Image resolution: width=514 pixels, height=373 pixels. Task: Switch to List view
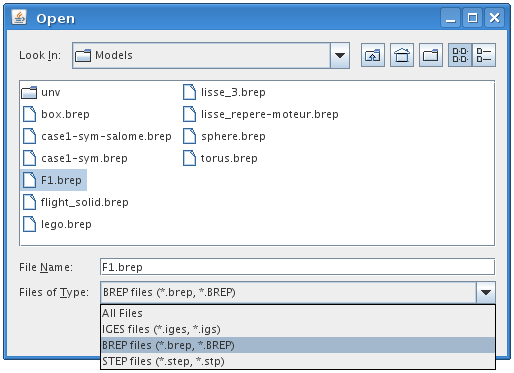460,55
